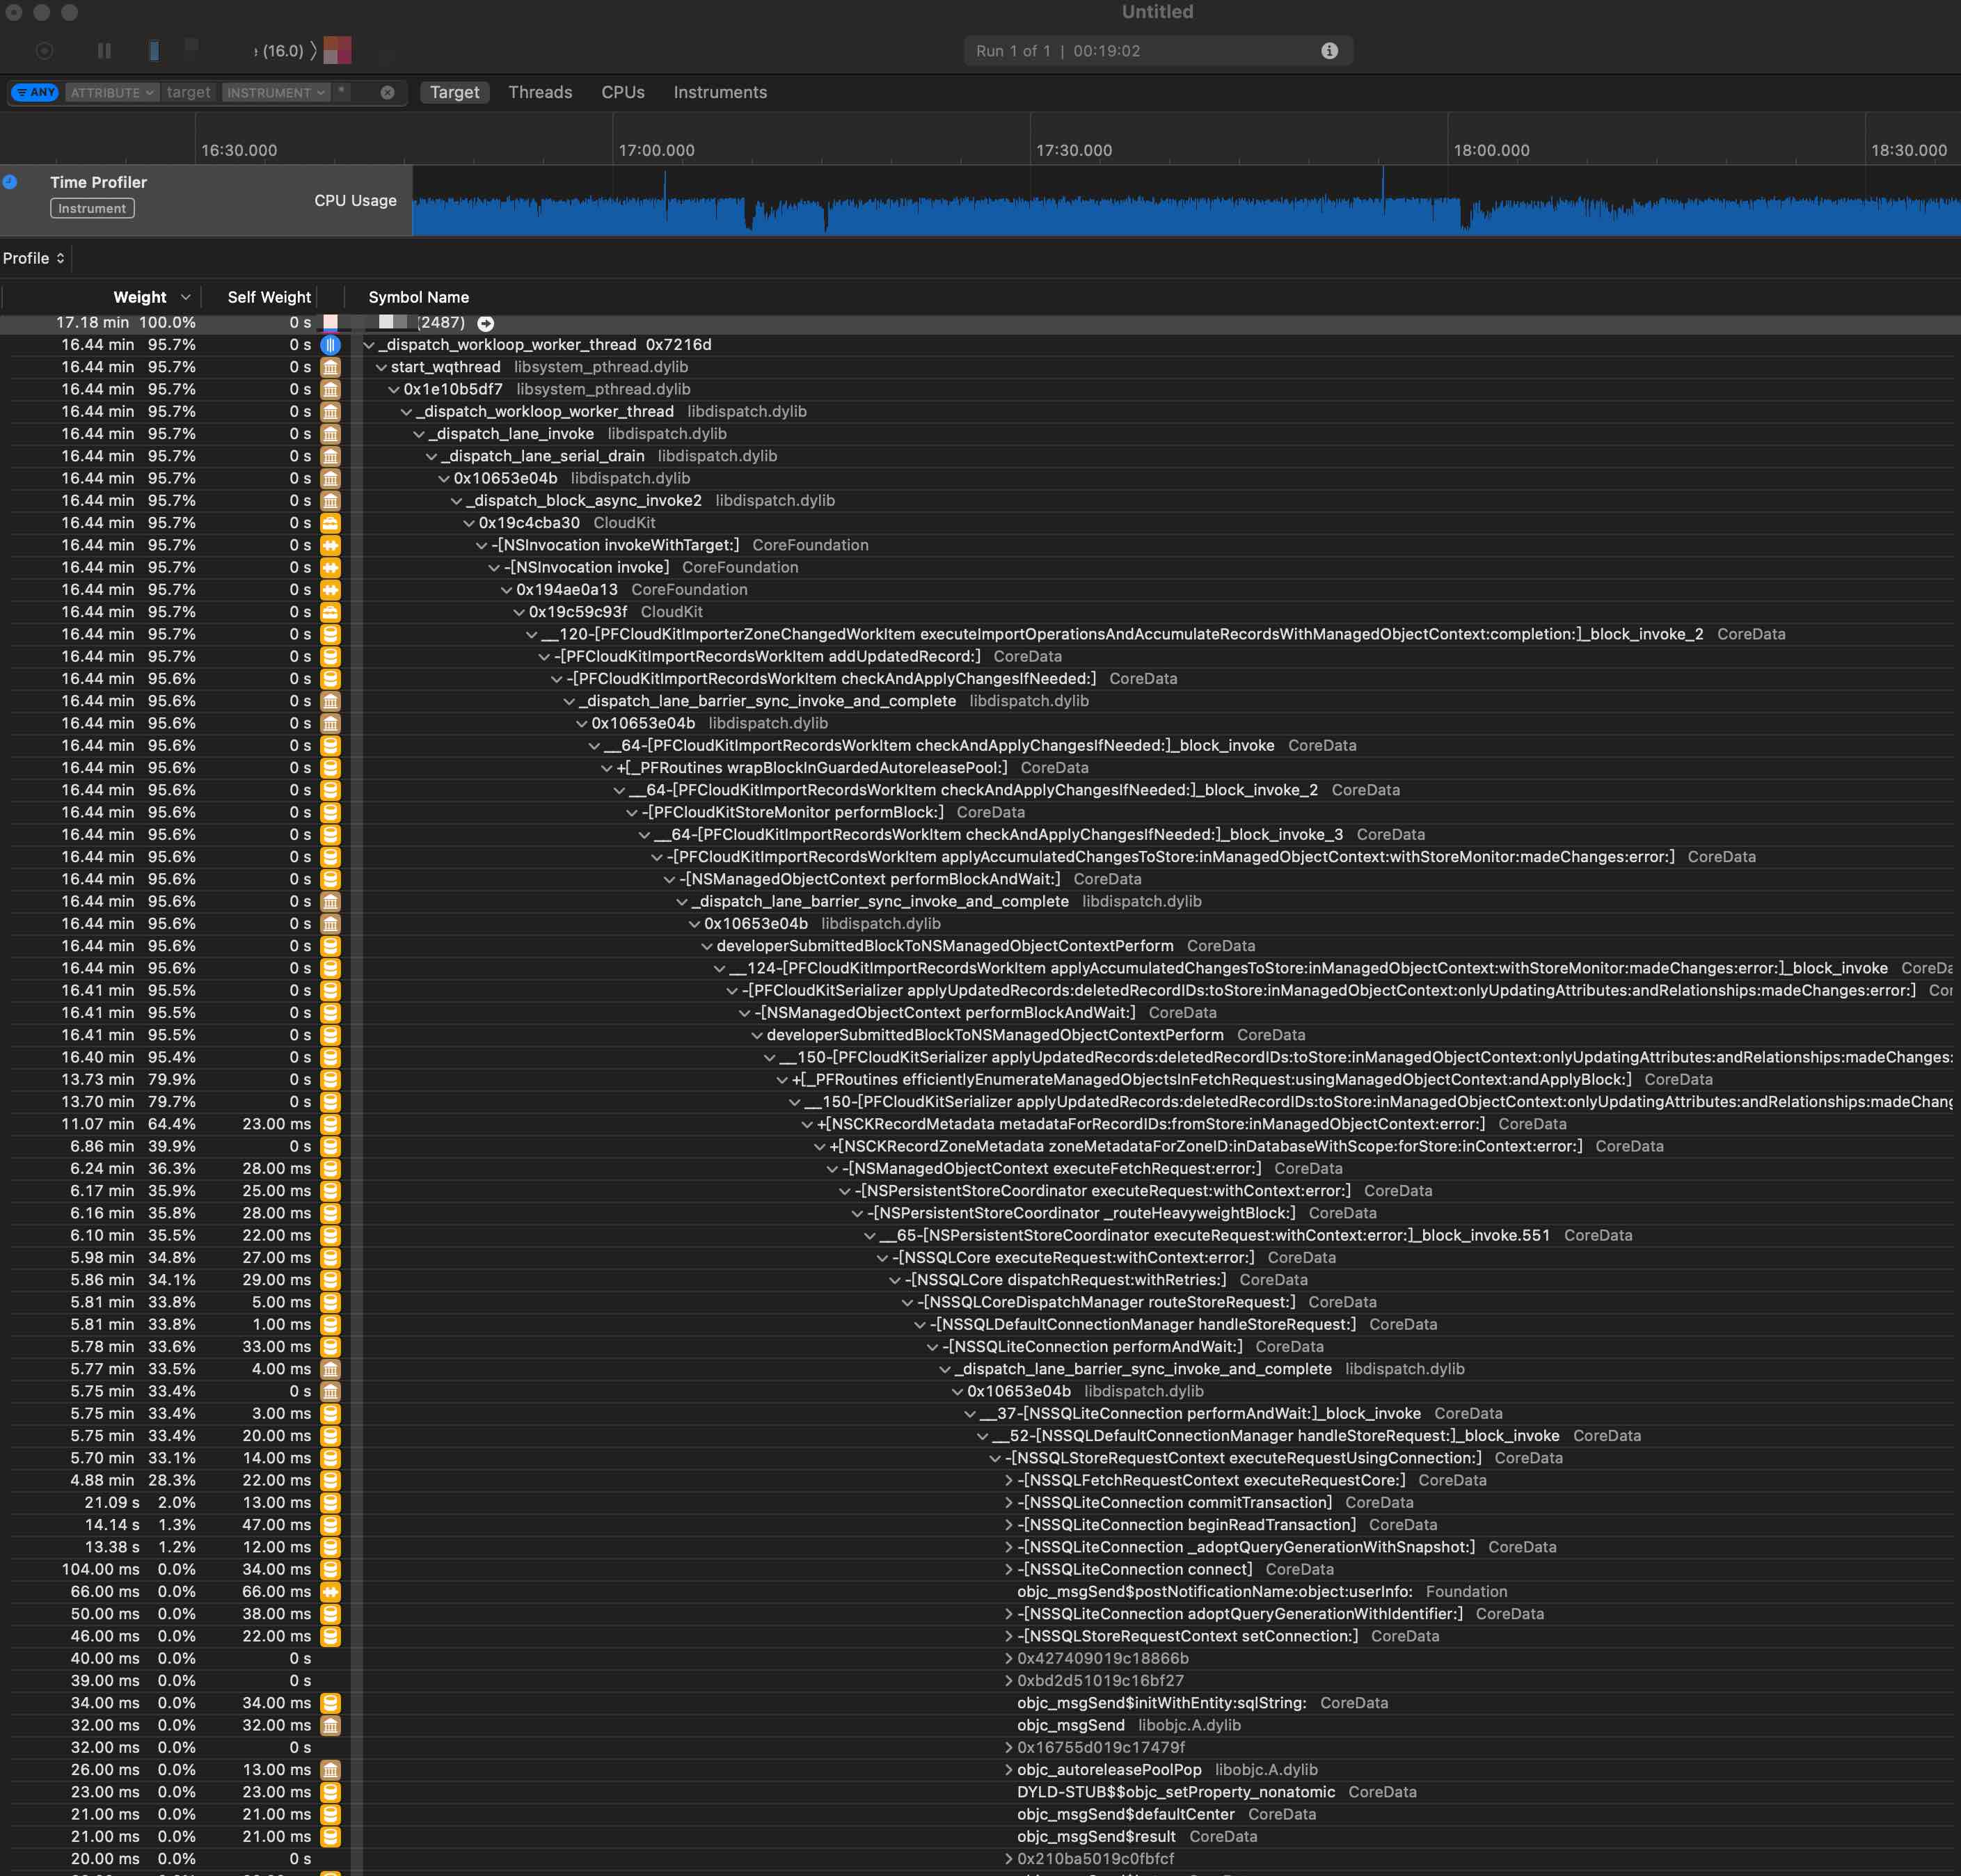Switch to the CPUs tab

(622, 92)
